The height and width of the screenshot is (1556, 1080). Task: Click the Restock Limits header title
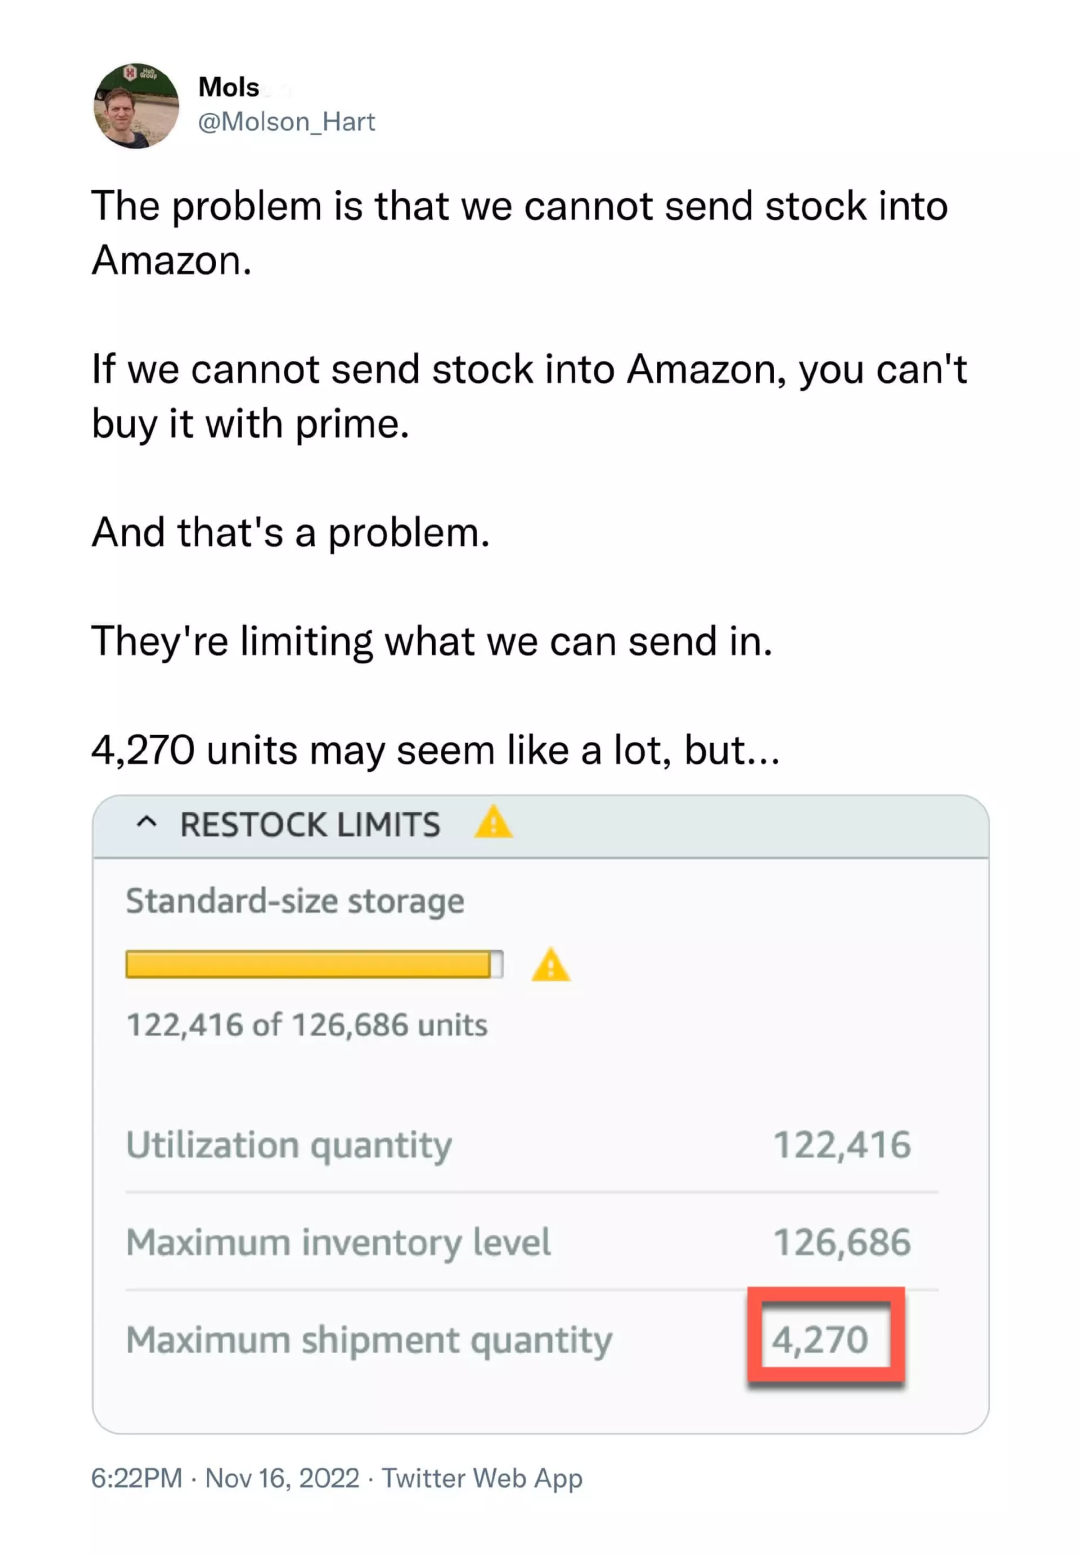310,825
